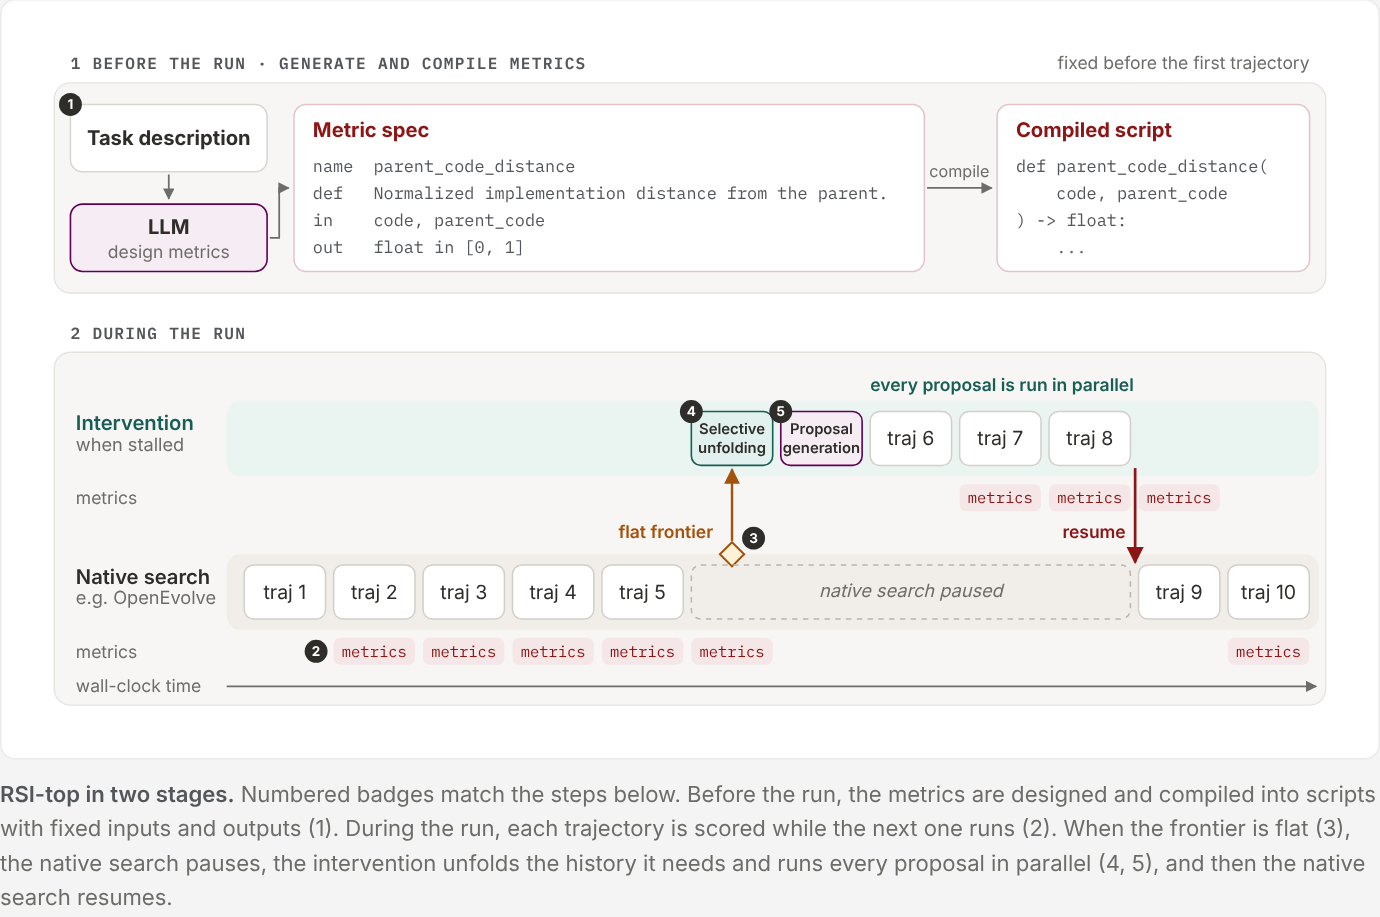Click the 'flat frontier' label
Screen dimensions: 1380x917
665,532
